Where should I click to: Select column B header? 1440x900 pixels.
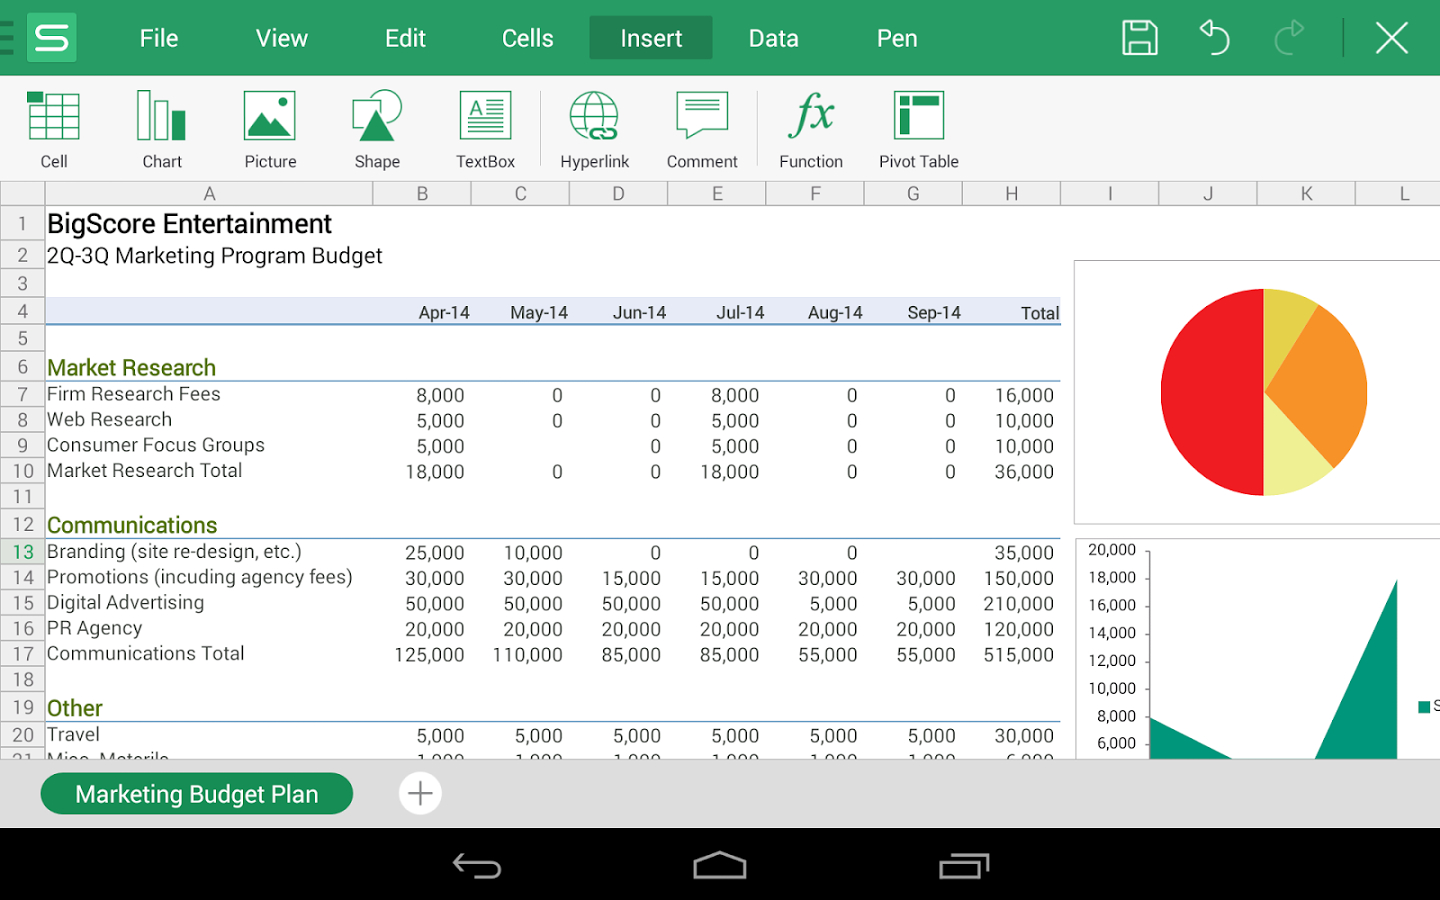click(x=422, y=194)
